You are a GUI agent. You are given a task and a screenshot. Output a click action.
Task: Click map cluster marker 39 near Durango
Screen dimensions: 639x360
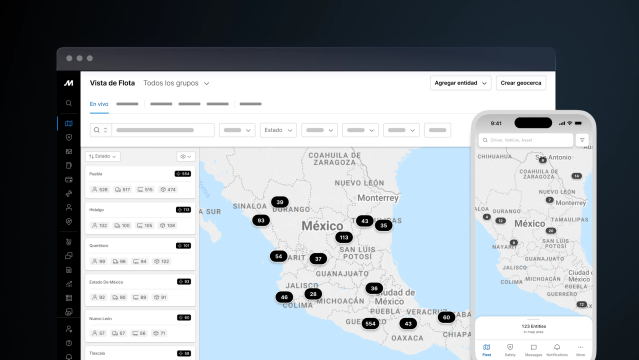point(280,202)
